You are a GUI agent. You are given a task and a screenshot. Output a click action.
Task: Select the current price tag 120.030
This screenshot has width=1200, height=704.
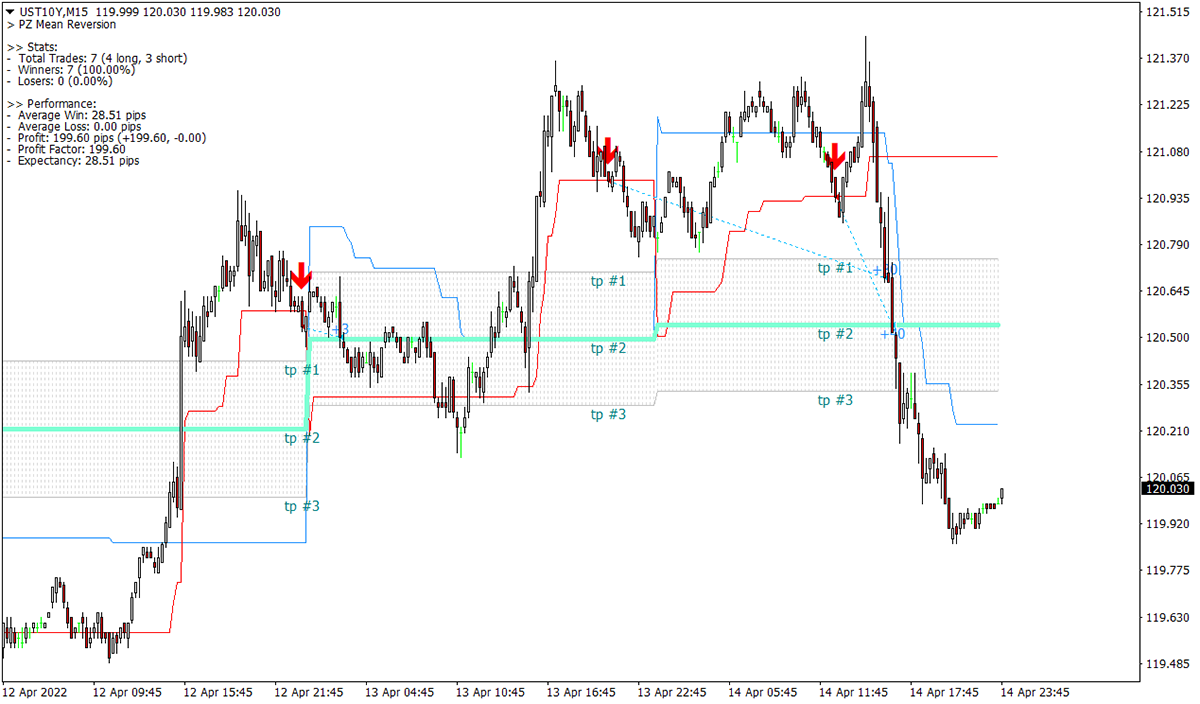point(1167,488)
